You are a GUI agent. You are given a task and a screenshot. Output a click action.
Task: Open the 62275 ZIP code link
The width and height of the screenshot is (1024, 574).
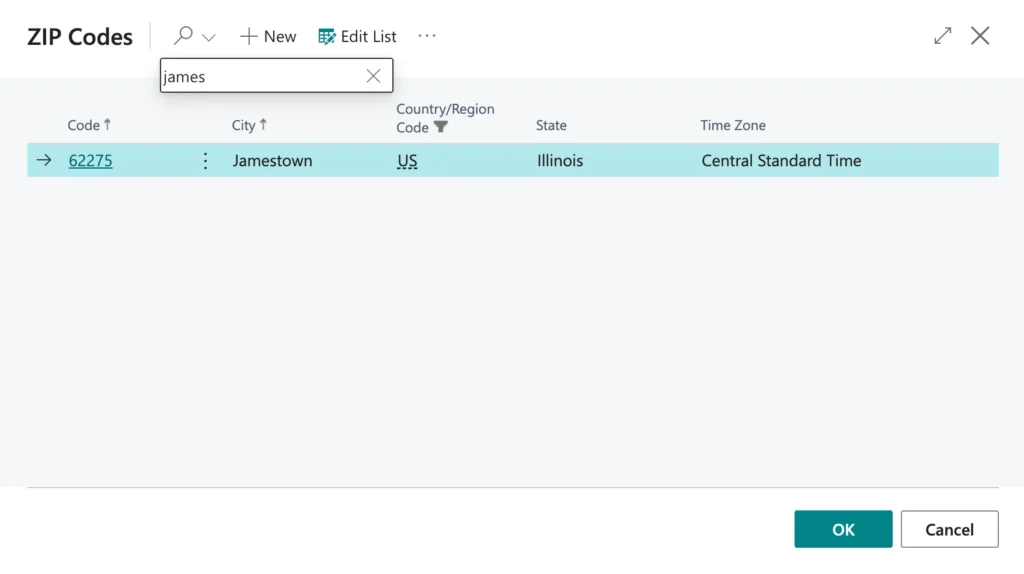90,160
